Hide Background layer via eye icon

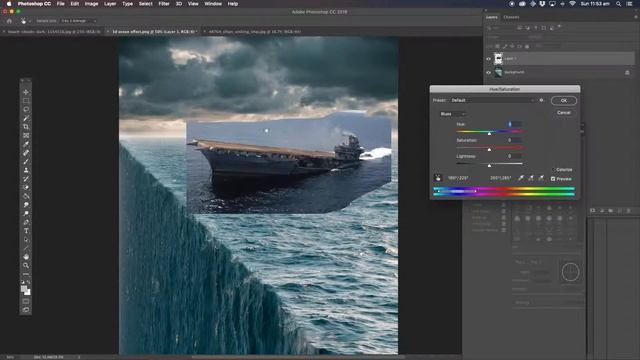tap(489, 73)
